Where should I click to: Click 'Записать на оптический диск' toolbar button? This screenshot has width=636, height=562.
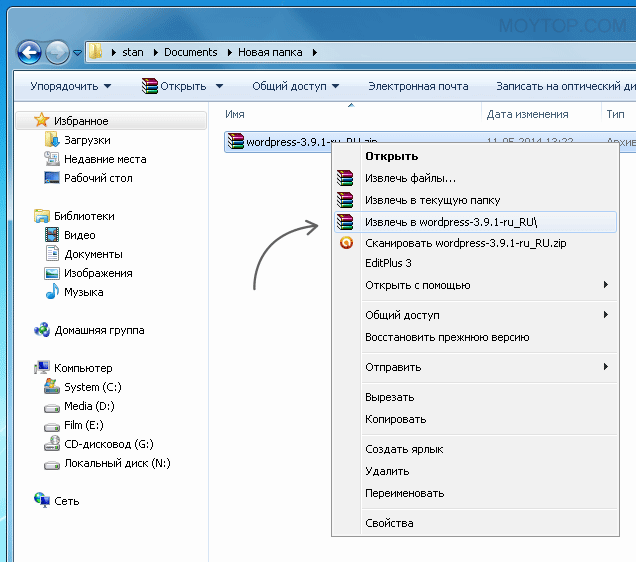(x=565, y=86)
